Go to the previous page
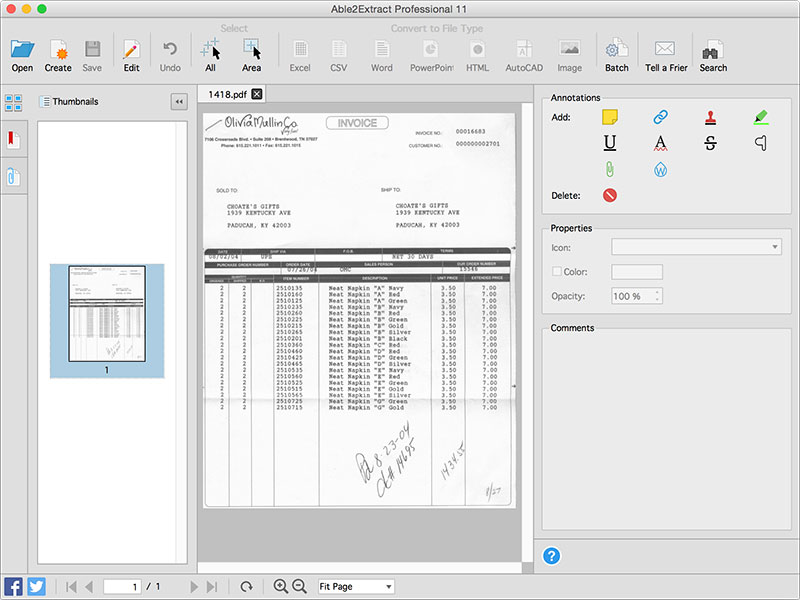 pos(89,587)
